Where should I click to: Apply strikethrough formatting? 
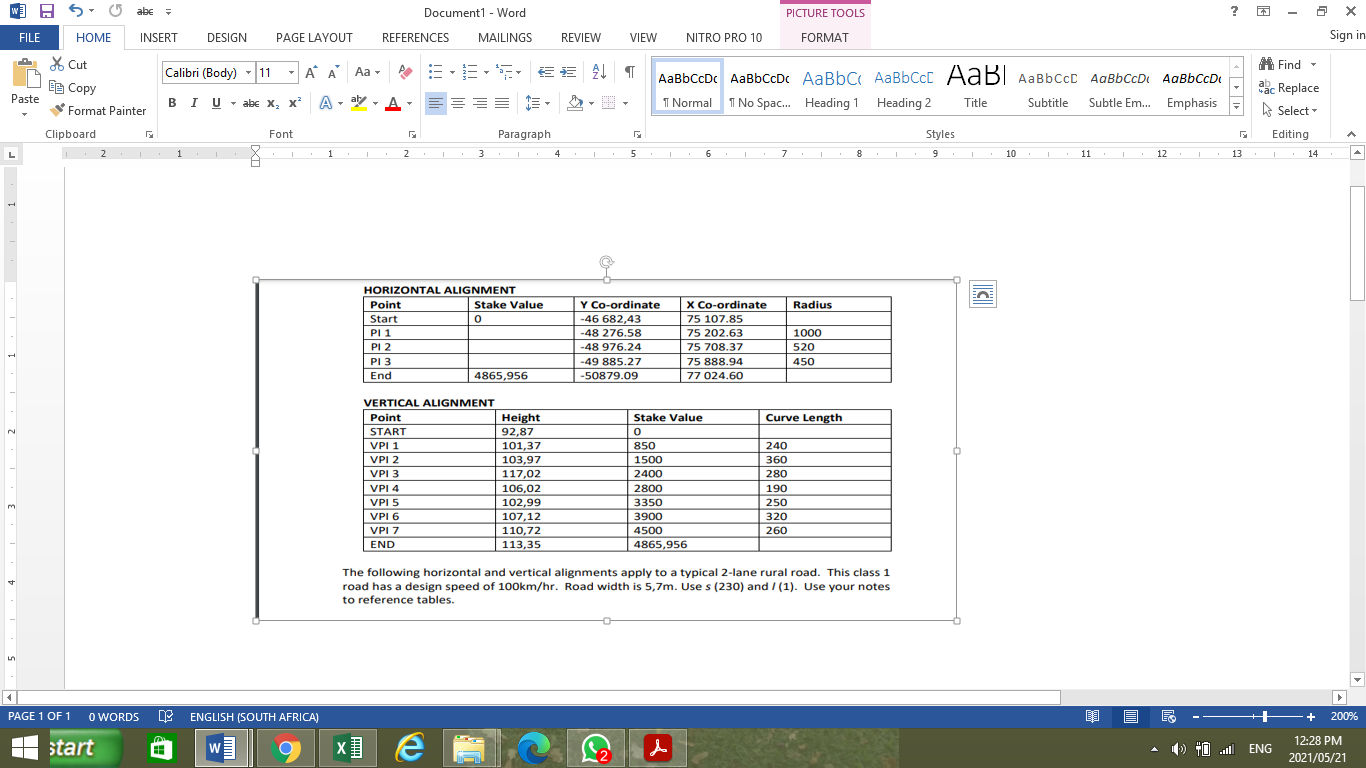[x=251, y=103]
